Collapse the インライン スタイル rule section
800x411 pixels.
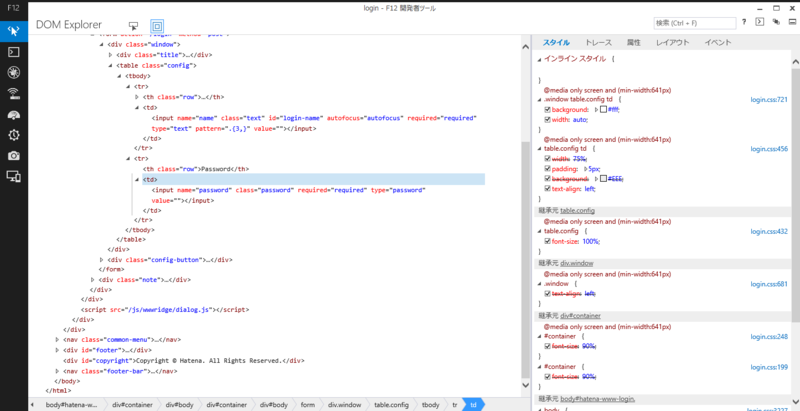click(x=539, y=59)
